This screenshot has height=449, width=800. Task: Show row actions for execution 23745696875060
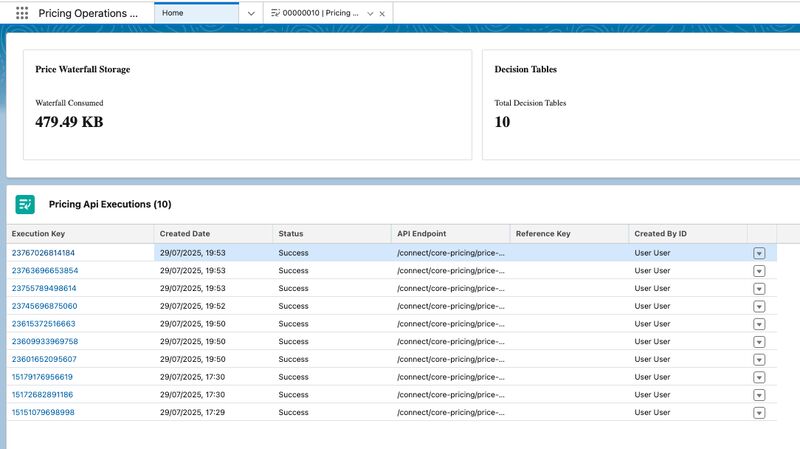[759, 307]
